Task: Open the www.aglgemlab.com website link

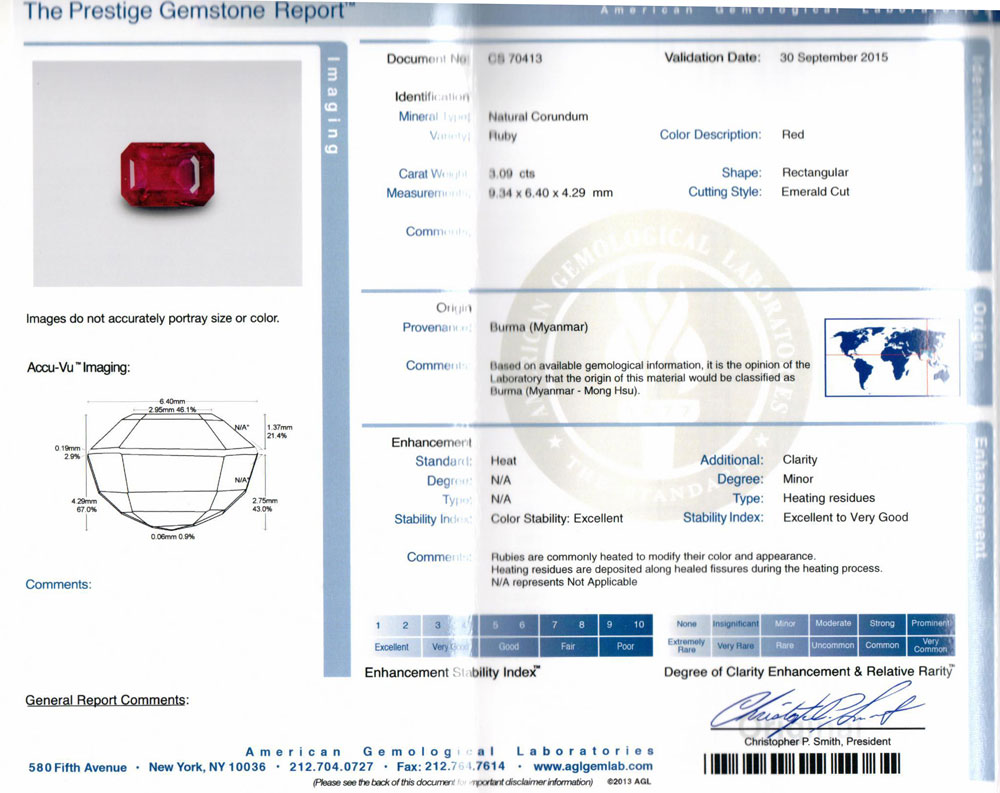Action: 595,767
